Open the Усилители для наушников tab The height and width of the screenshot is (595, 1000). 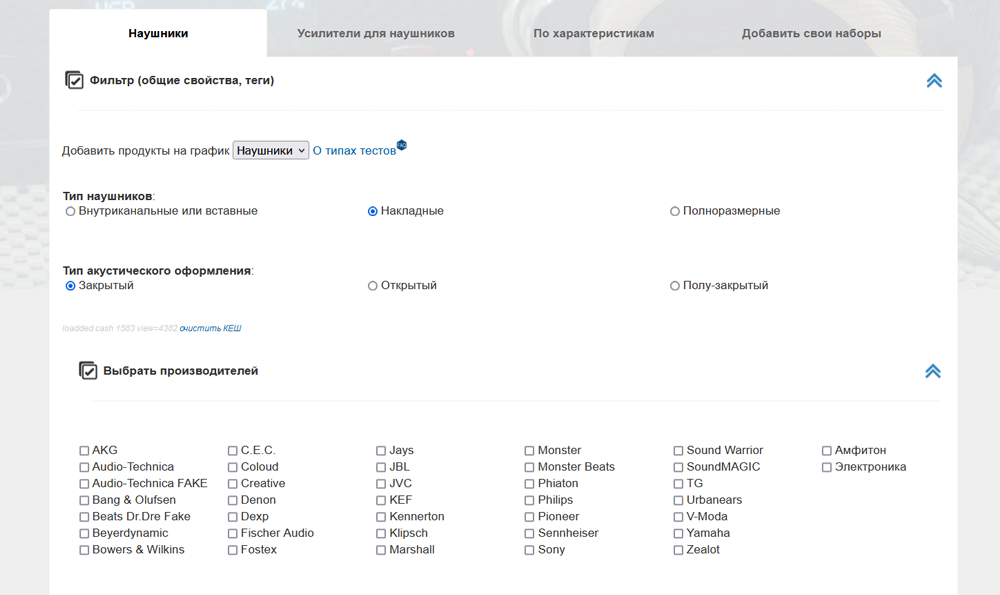point(376,33)
